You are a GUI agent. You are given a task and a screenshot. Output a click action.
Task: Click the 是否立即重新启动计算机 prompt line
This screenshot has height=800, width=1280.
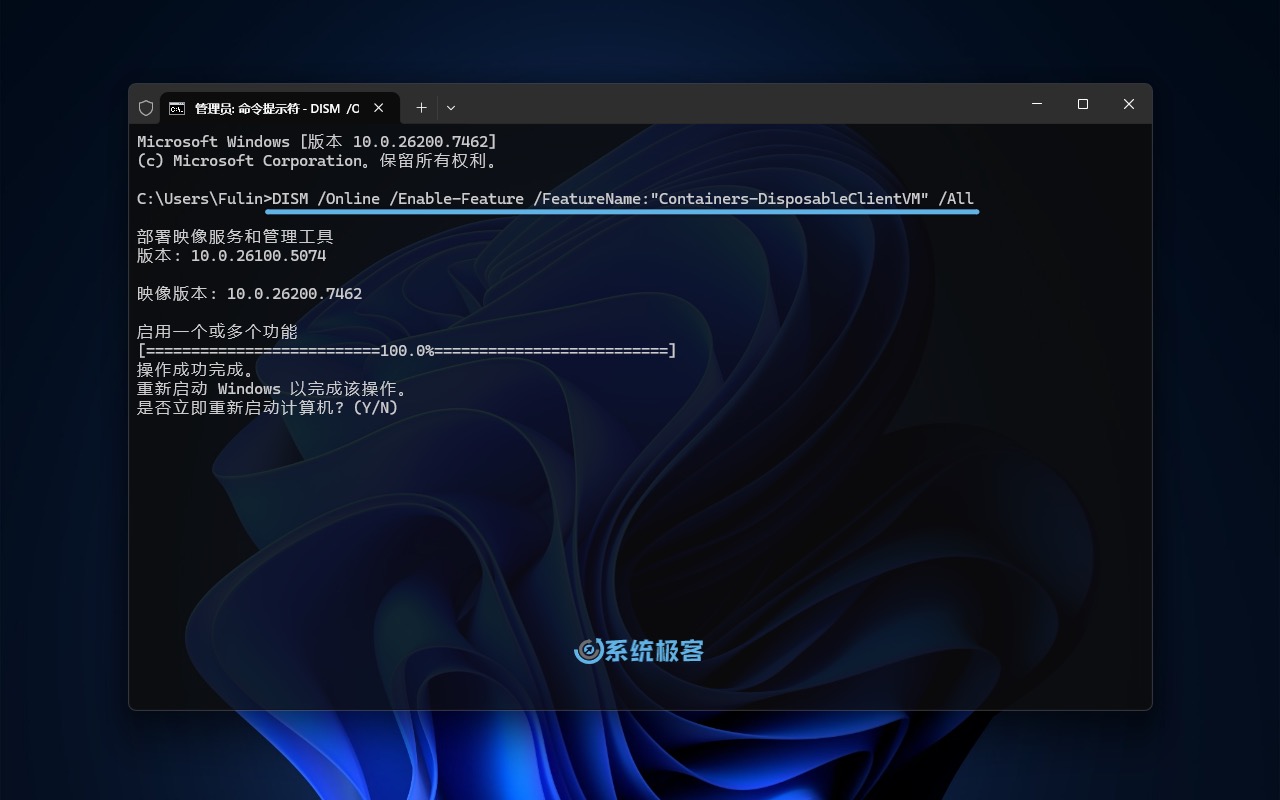270,407
